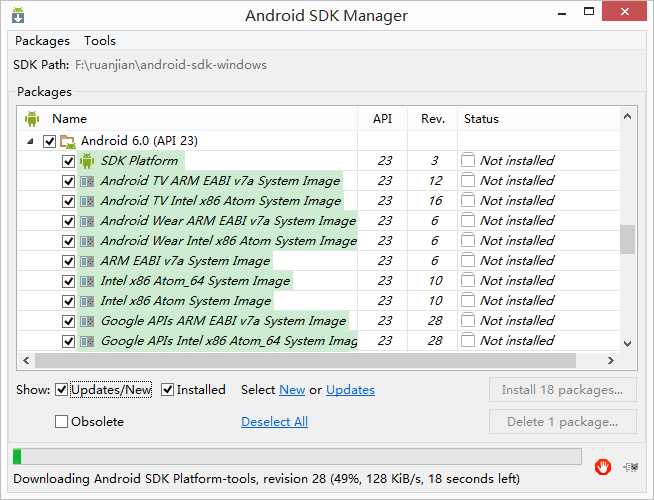Click the horizontal scroll right arrow
This screenshot has height=500, width=654.
click(x=611, y=360)
